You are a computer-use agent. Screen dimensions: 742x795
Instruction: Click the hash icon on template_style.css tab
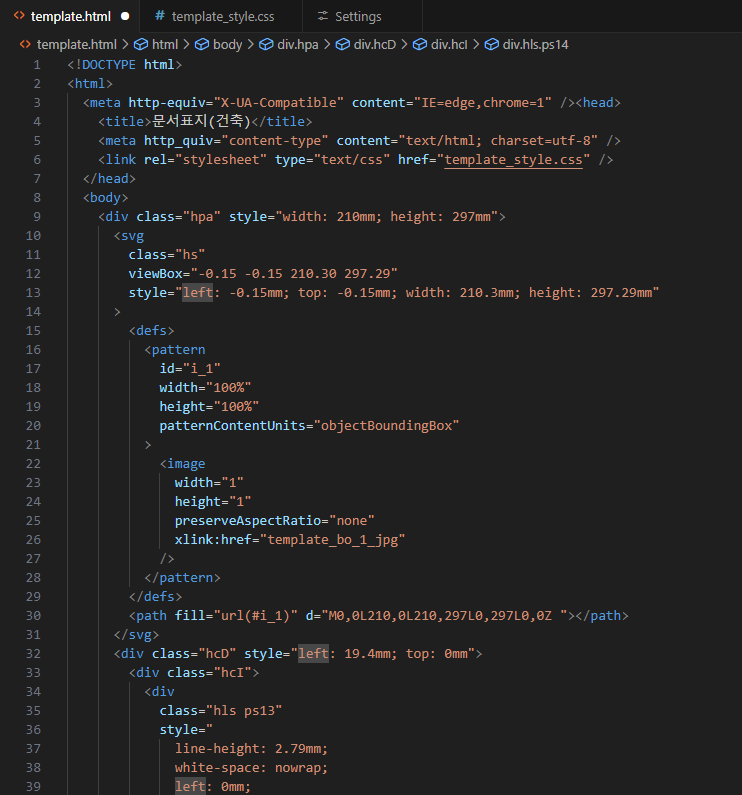tap(160, 16)
